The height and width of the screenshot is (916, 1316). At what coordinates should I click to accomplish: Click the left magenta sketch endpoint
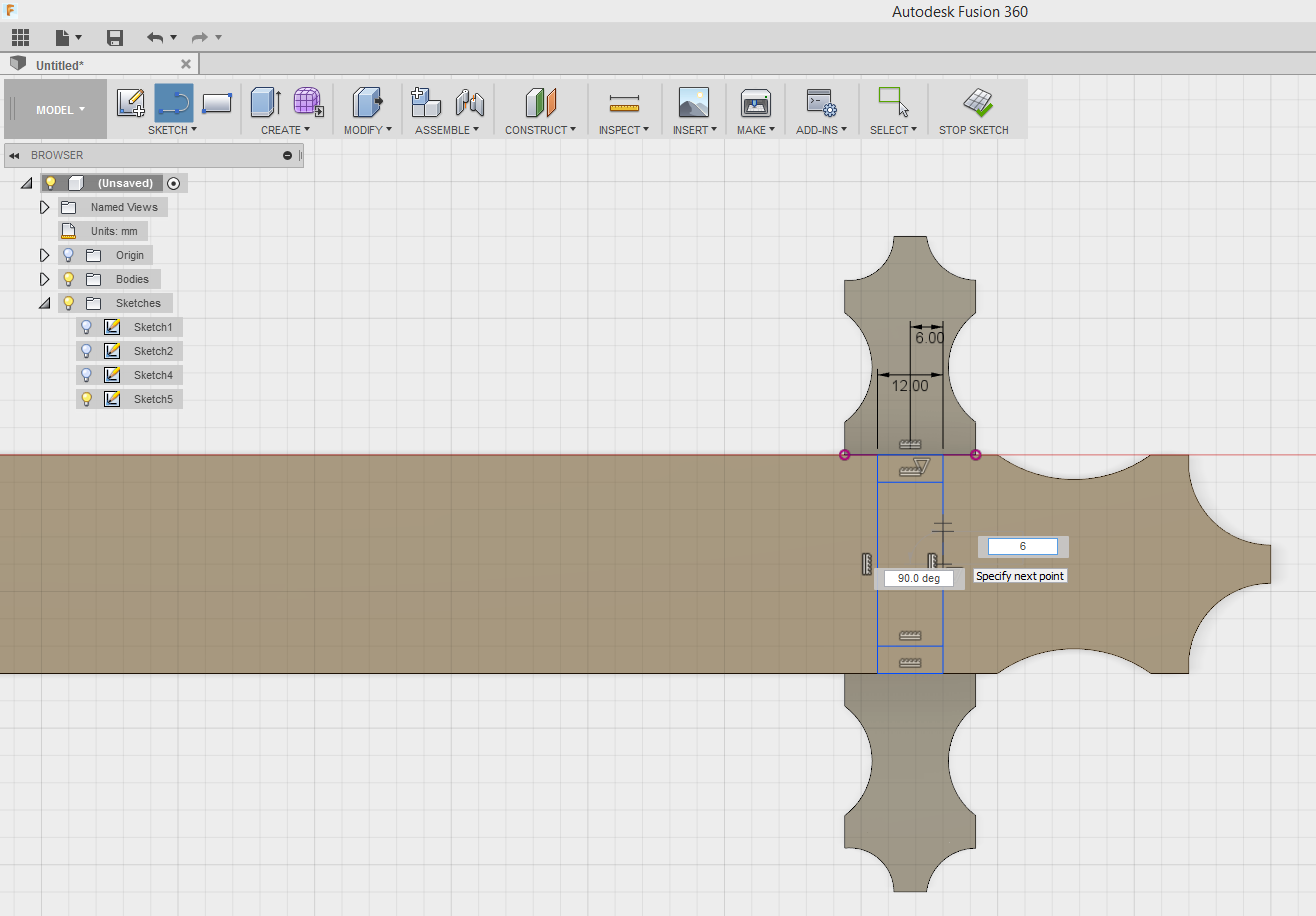tap(844, 455)
